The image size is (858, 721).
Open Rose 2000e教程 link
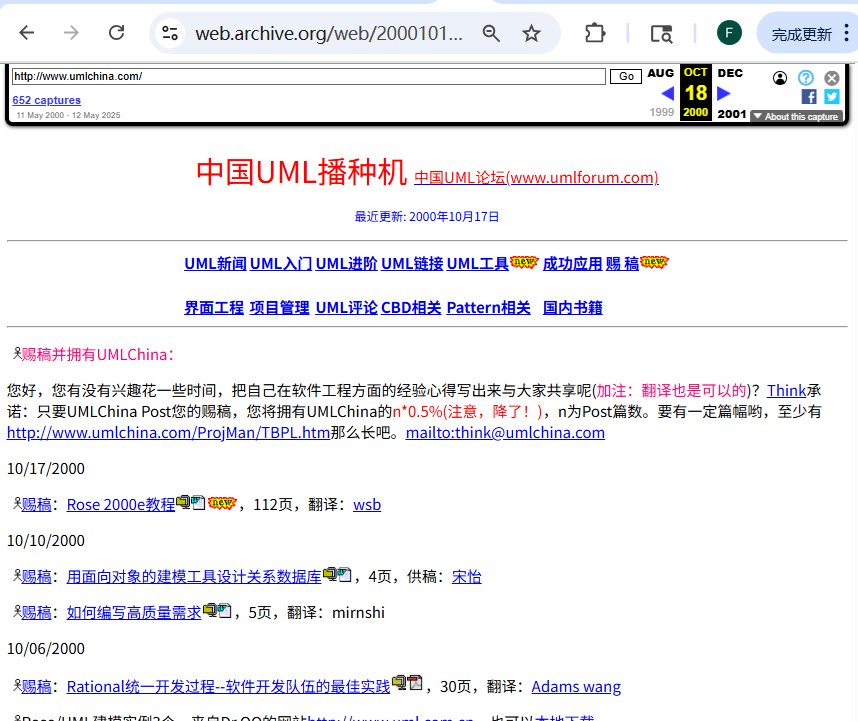[x=121, y=504]
